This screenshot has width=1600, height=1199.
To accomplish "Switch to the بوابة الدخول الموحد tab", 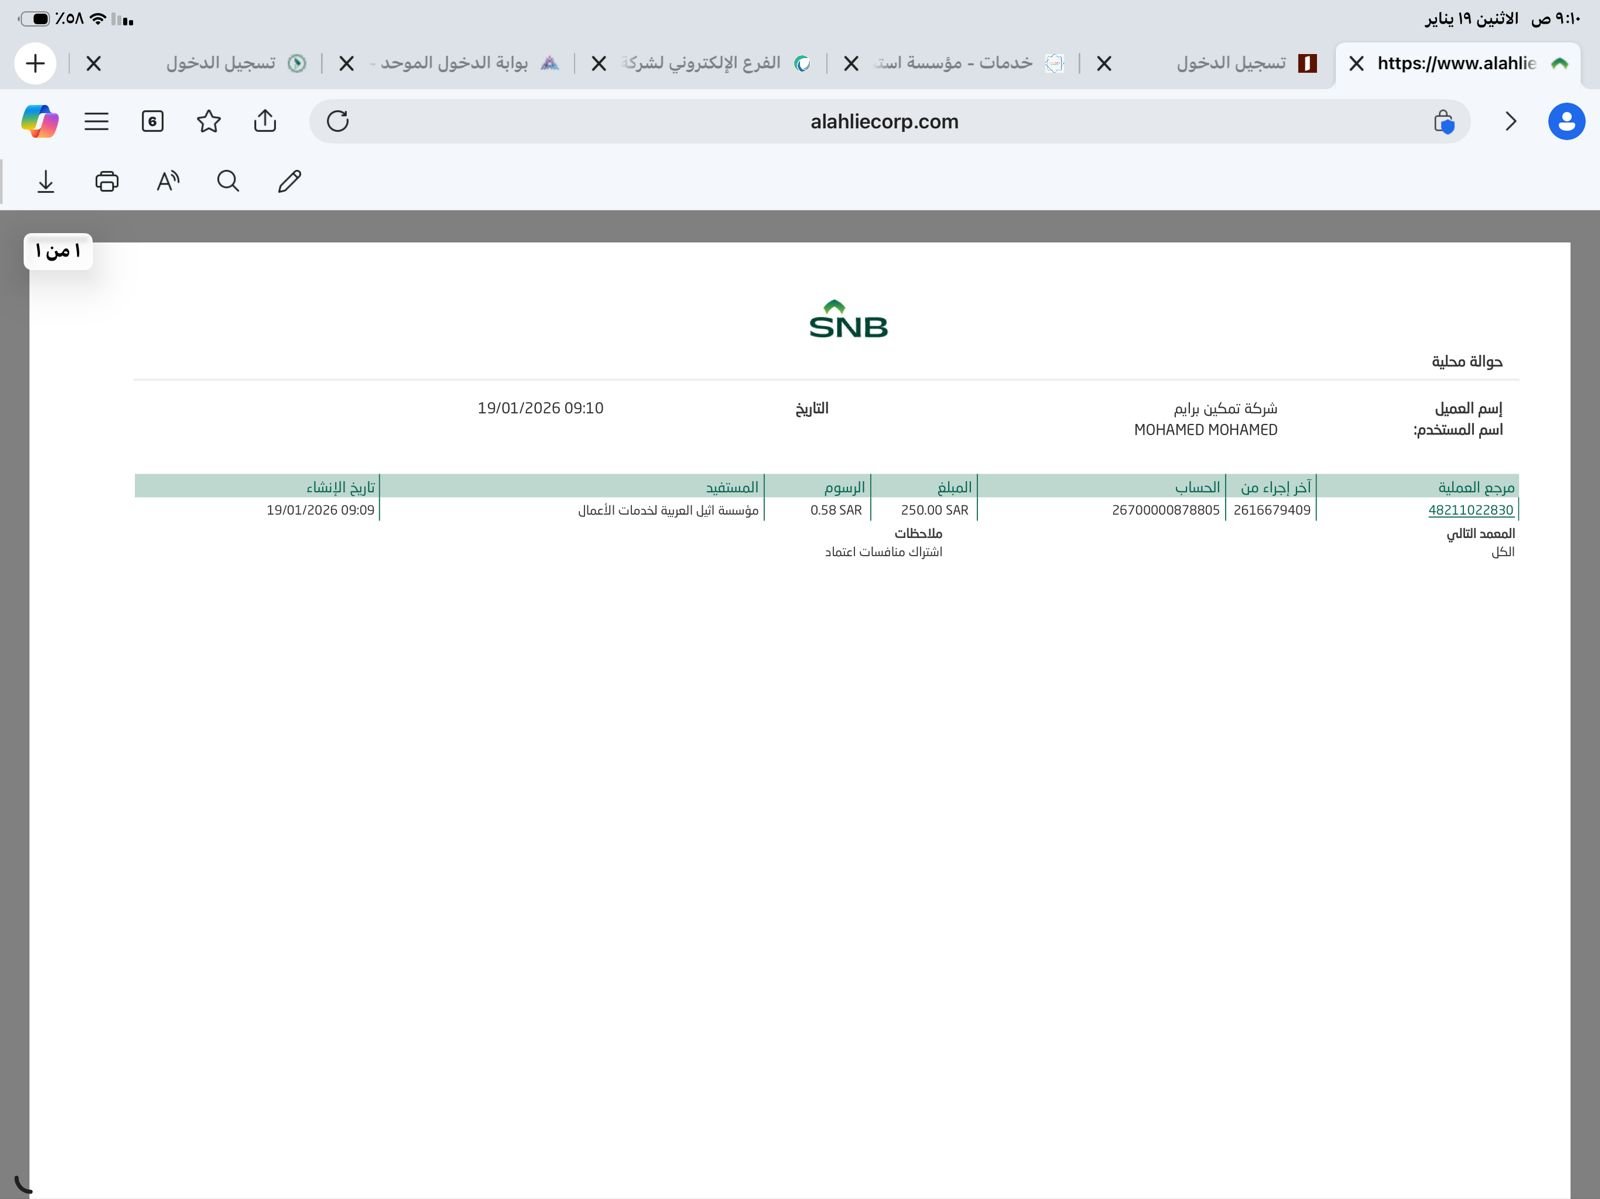I will 455,63.
